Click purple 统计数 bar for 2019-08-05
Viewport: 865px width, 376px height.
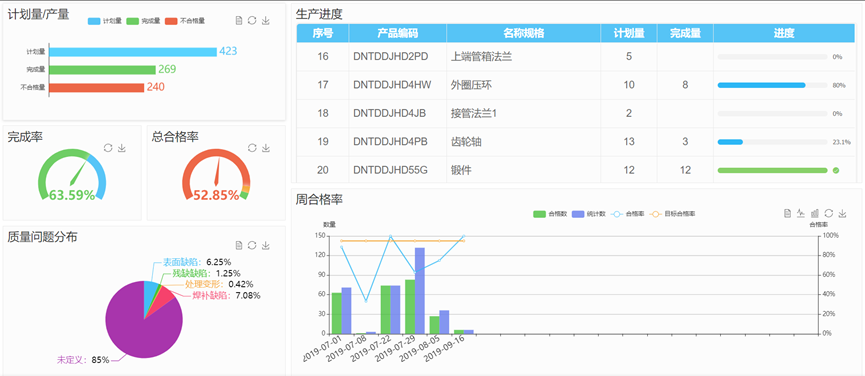(x=444, y=322)
